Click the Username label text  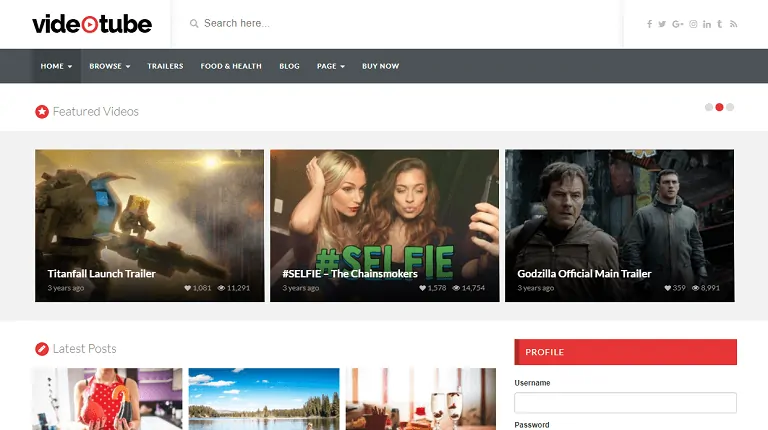click(532, 383)
